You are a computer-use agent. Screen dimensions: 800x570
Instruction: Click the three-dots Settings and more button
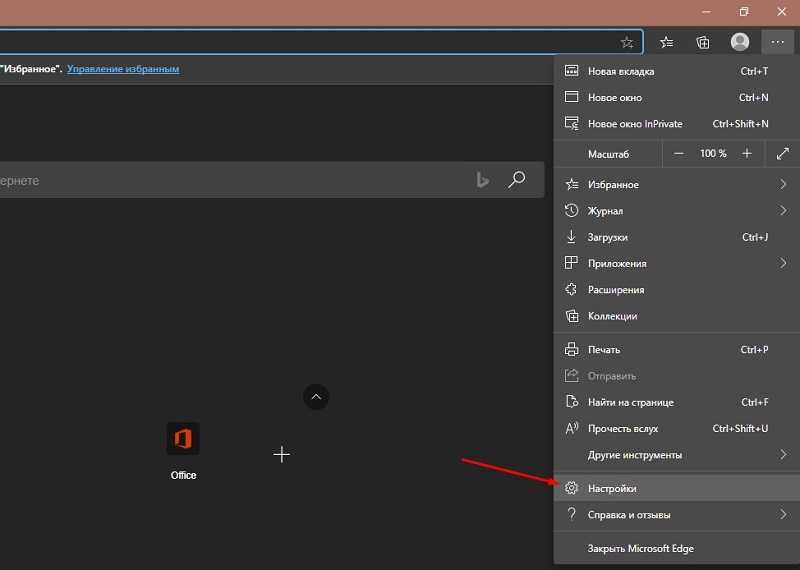pos(778,42)
